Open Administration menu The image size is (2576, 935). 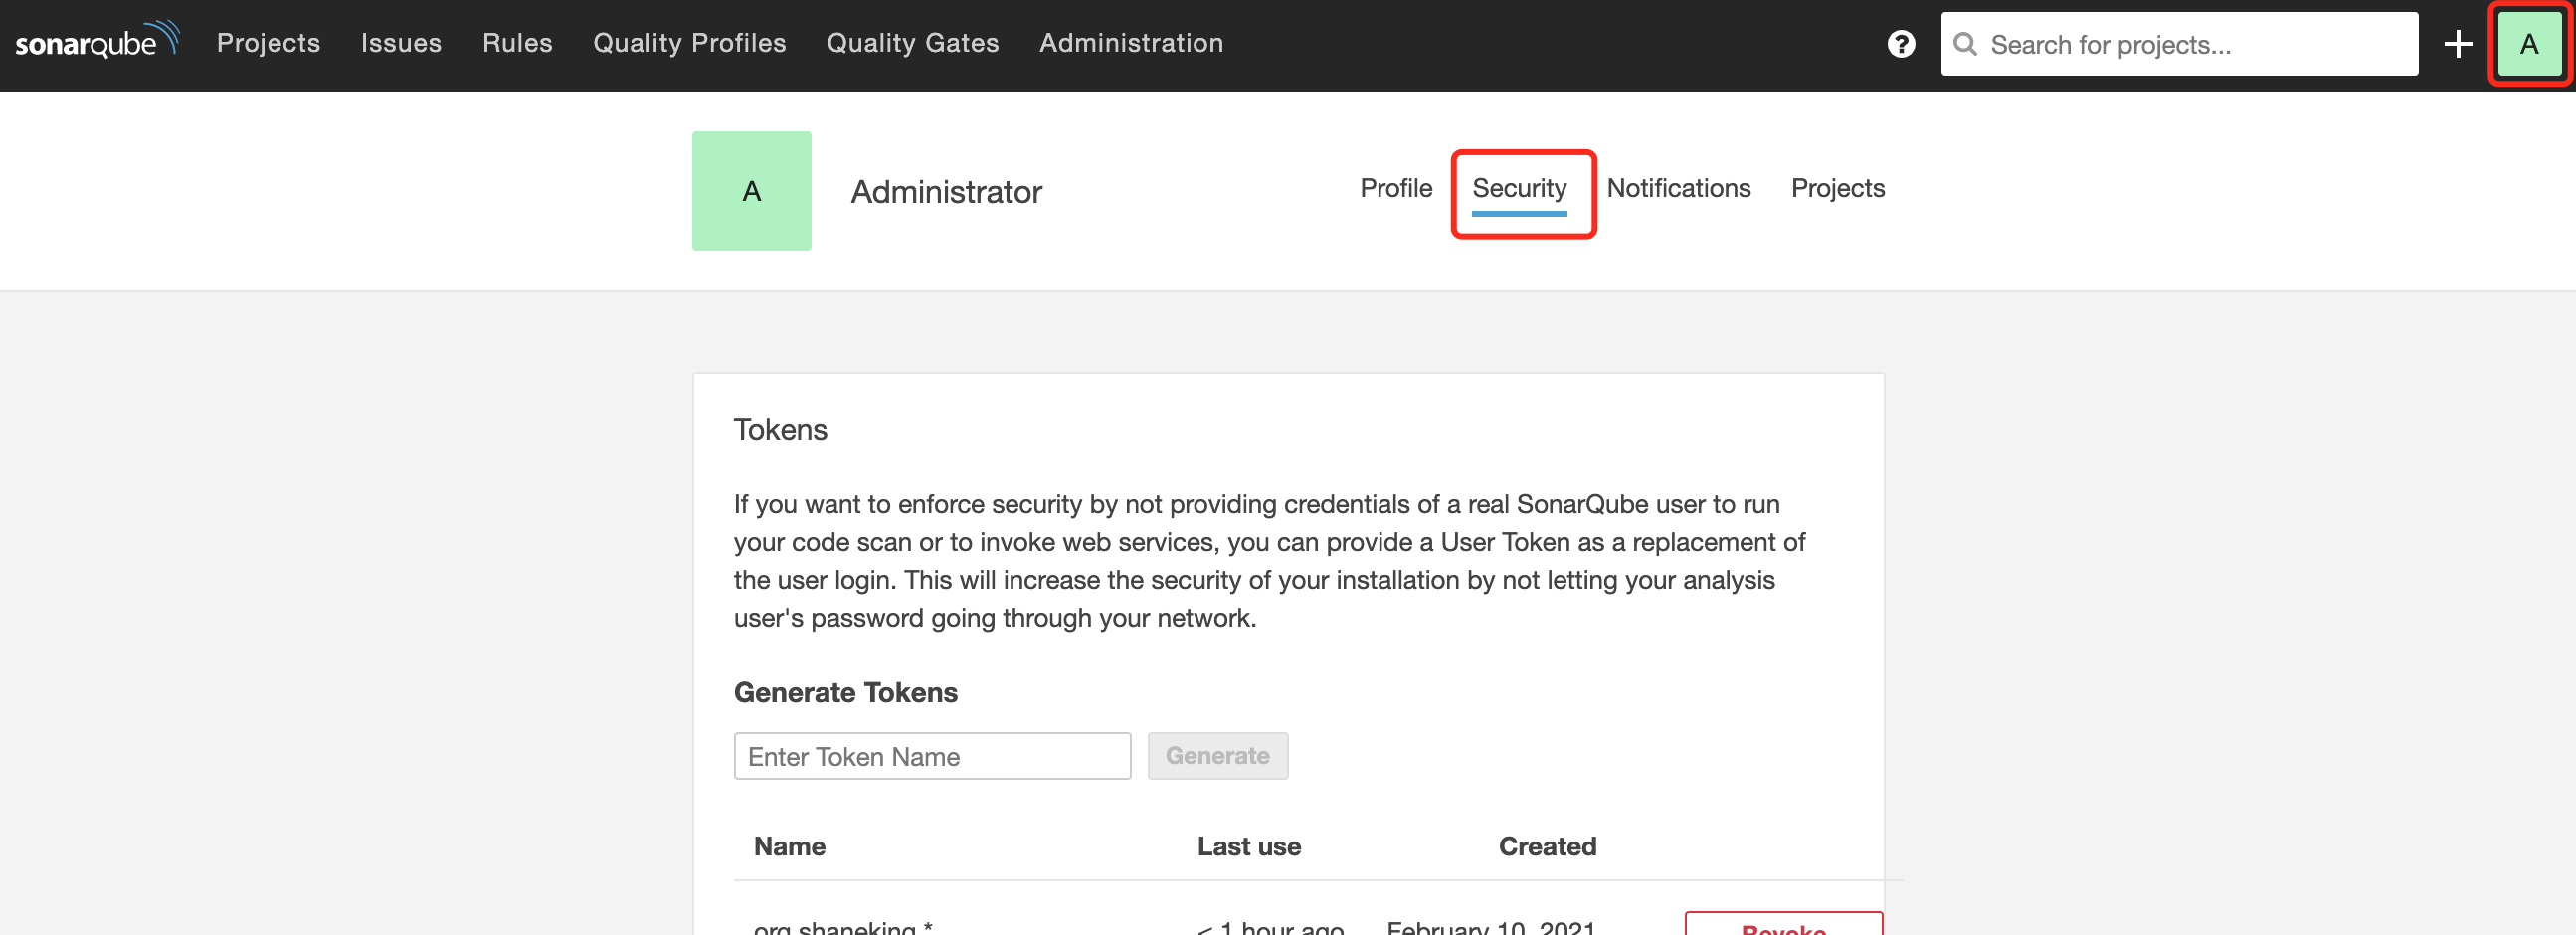click(1131, 43)
